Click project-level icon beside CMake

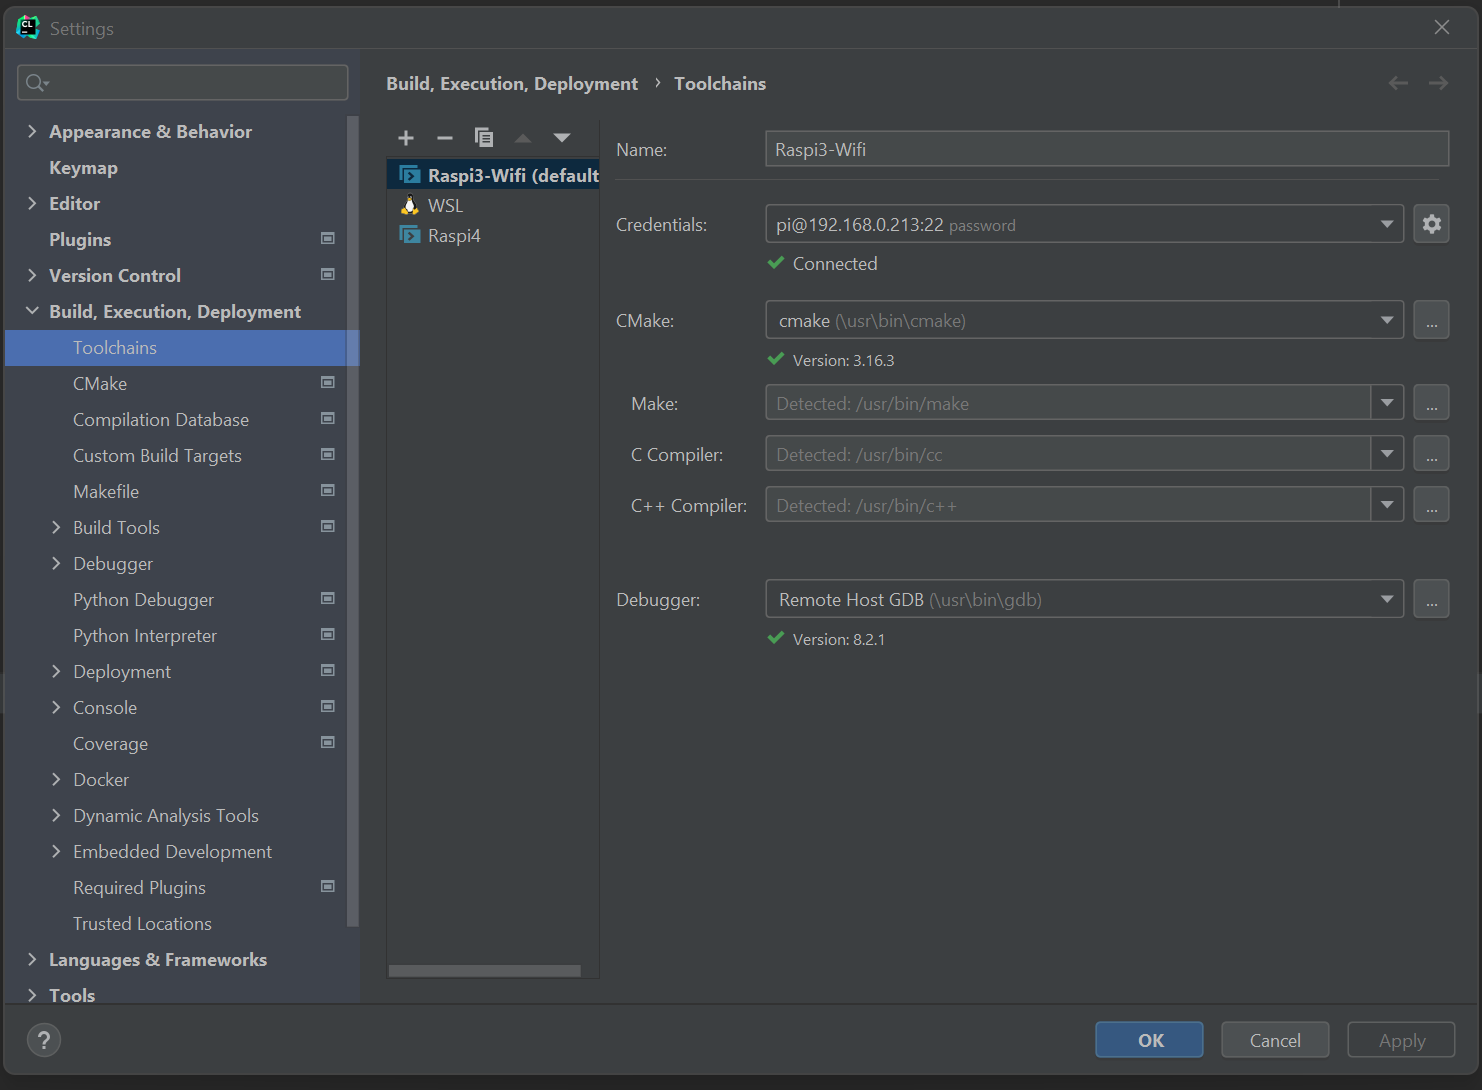(327, 382)
